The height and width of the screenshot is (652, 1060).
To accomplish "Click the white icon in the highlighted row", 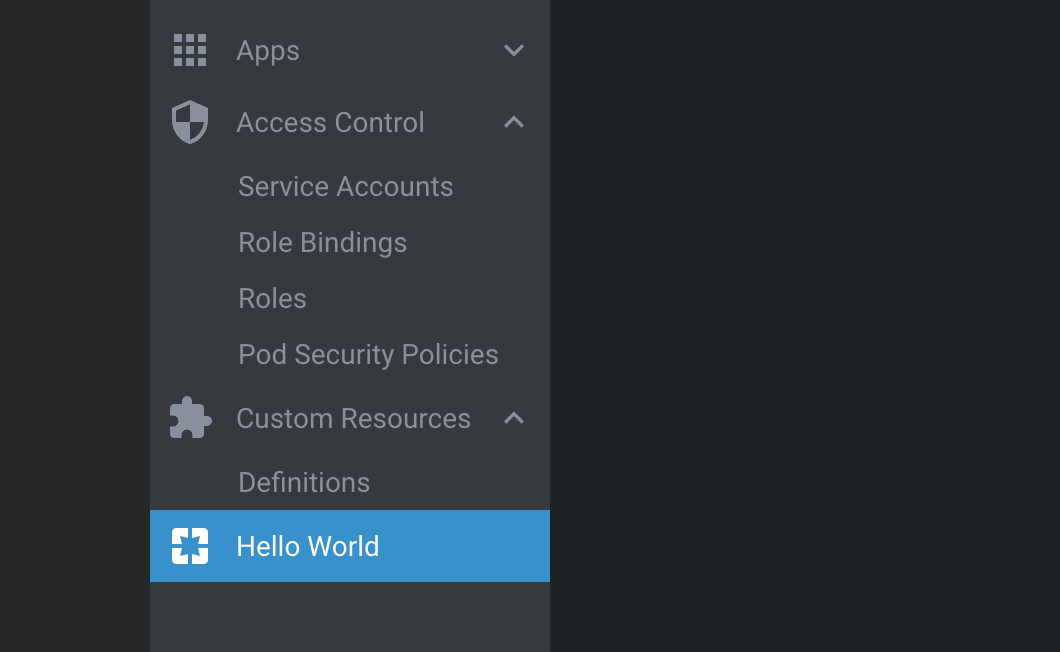I will coord(190,546).
